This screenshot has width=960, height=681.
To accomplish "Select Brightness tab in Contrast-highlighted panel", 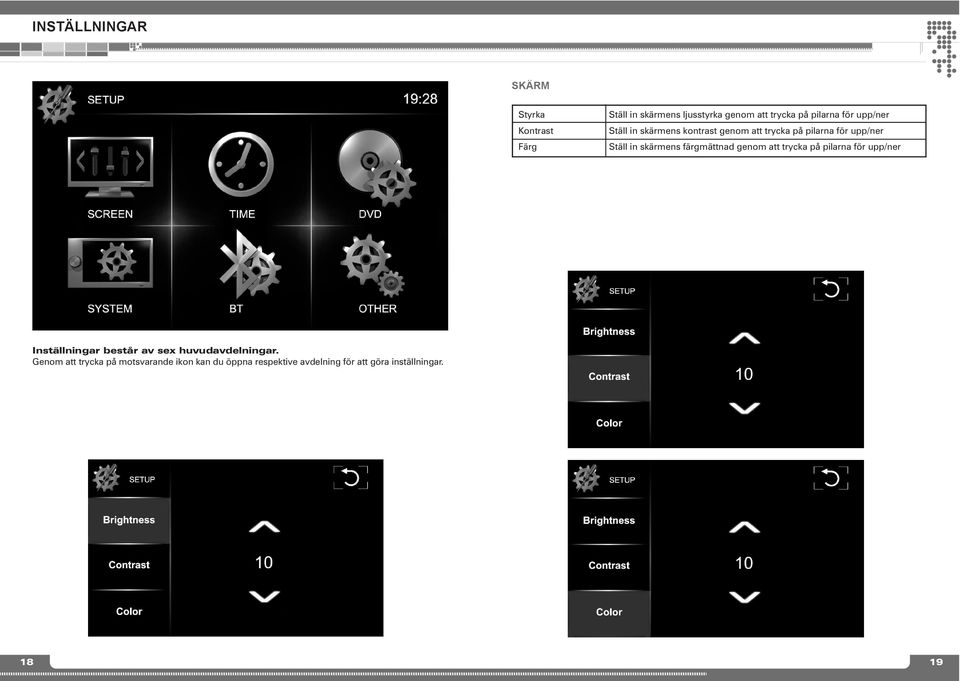I will click(x=609, y=331).
